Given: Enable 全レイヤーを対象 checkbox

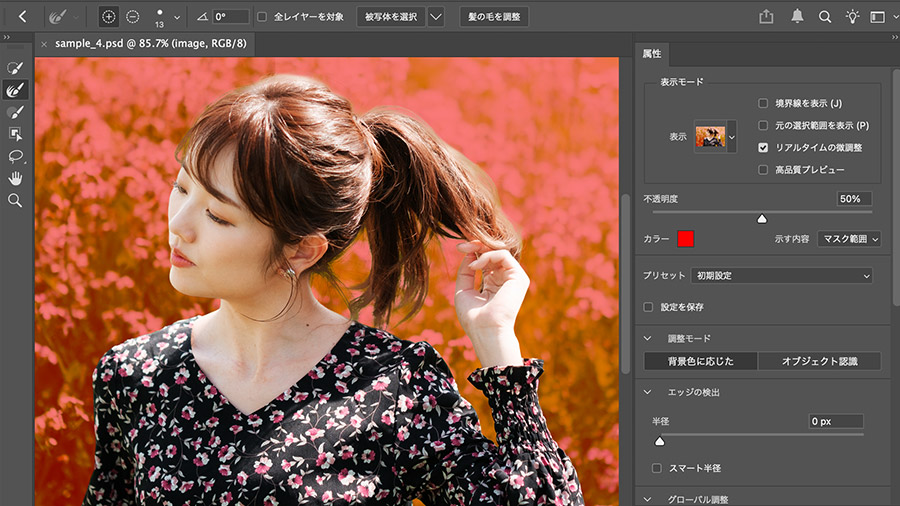Looking at the screenshot, I should coord(262,17).
